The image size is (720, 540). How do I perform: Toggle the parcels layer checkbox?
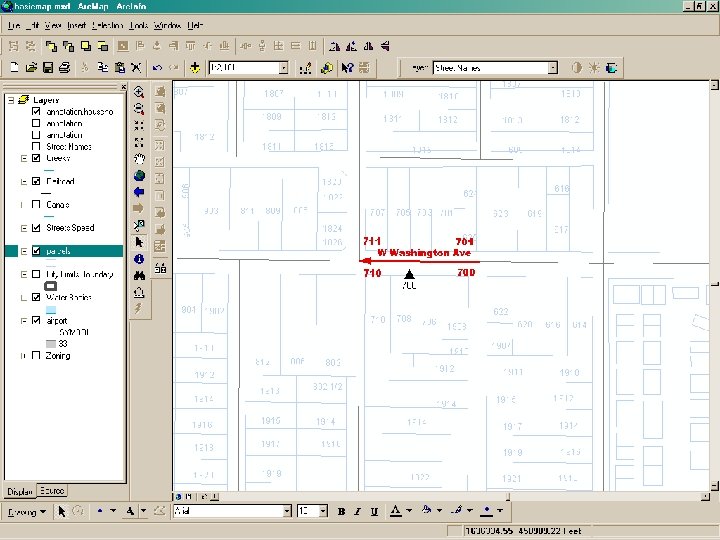(x=36, y=251)
